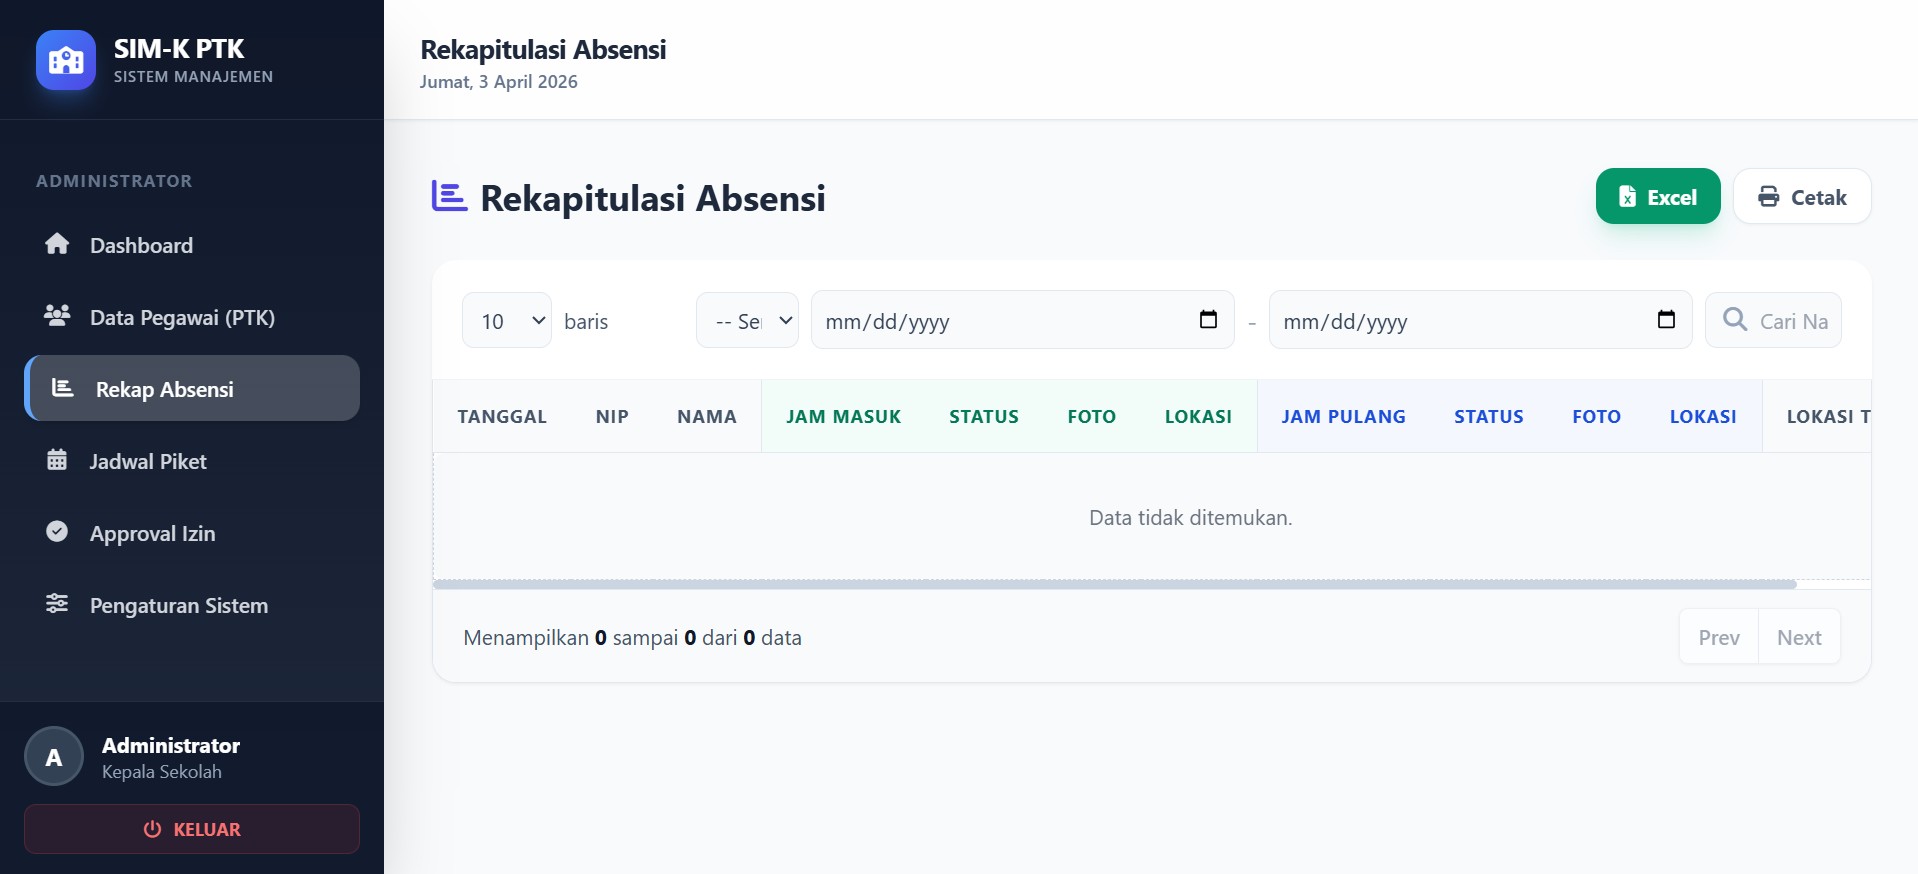This screenshot has width=1918, height=874.
Task: Click the printer icon on the Cetak button
Action: [1768, 196]
